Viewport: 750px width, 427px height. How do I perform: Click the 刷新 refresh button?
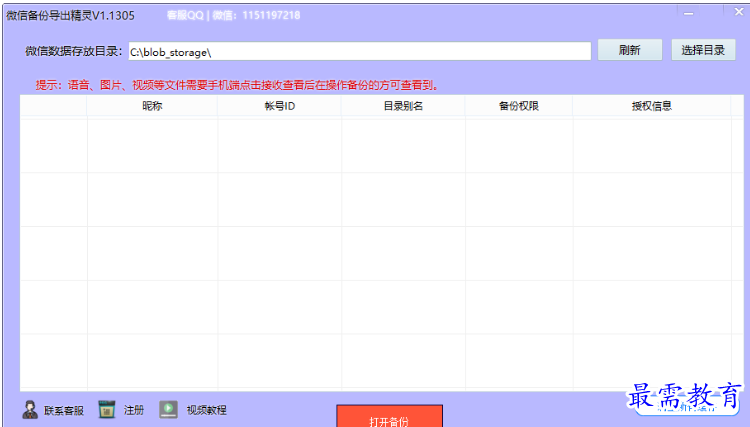(630, 50)
